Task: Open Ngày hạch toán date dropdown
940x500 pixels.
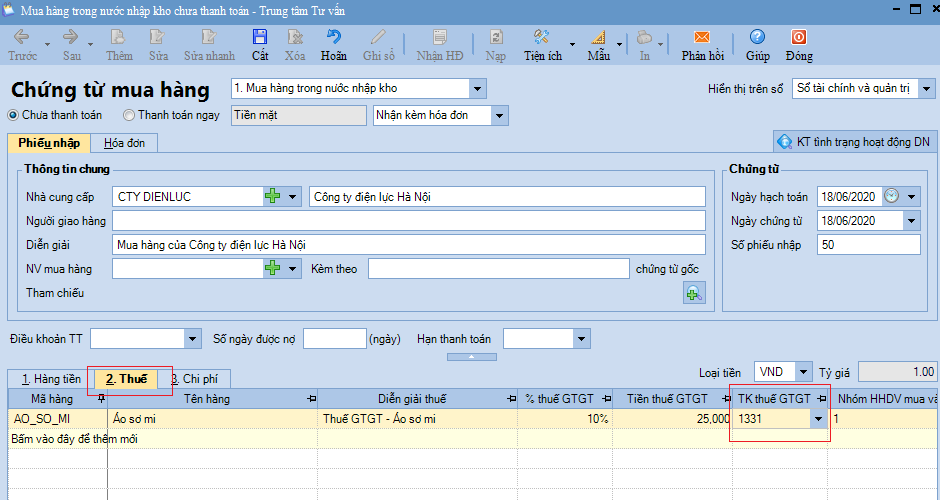Action: pos(911,197)
